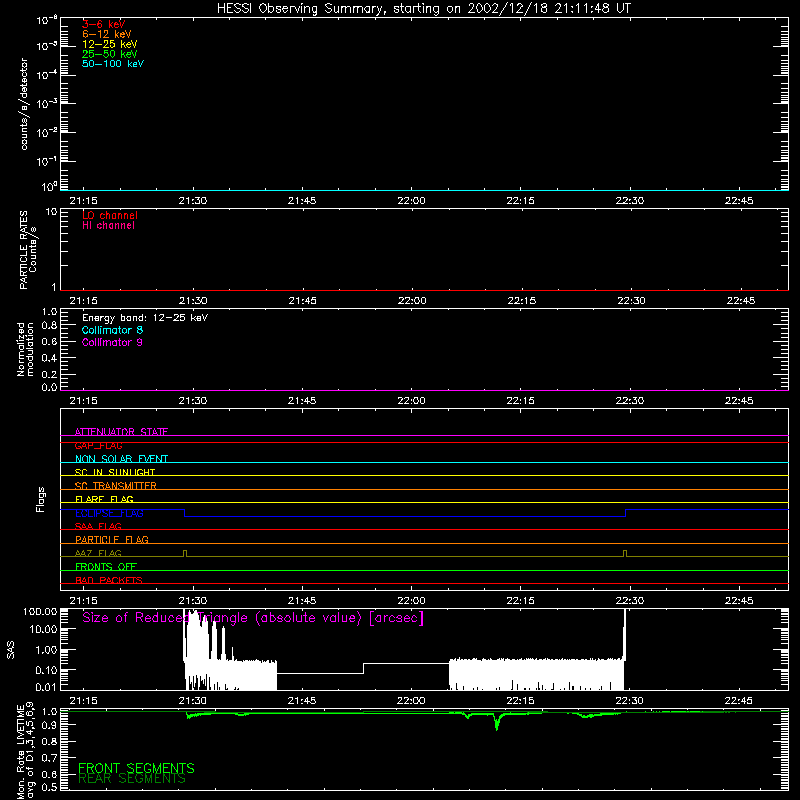Click the REAR SEGMENTS legend label
Image resolution: width=800 pixels, height=800 pixels.
click(132, 779)
